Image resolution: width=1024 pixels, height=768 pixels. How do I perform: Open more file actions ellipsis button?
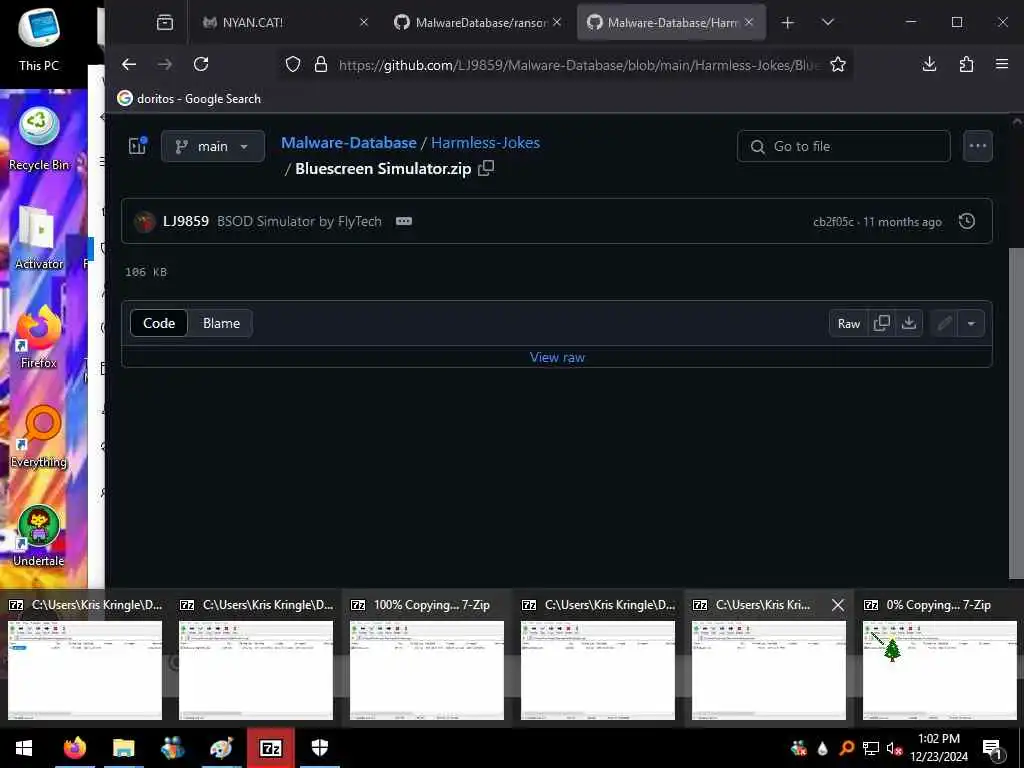978,146
